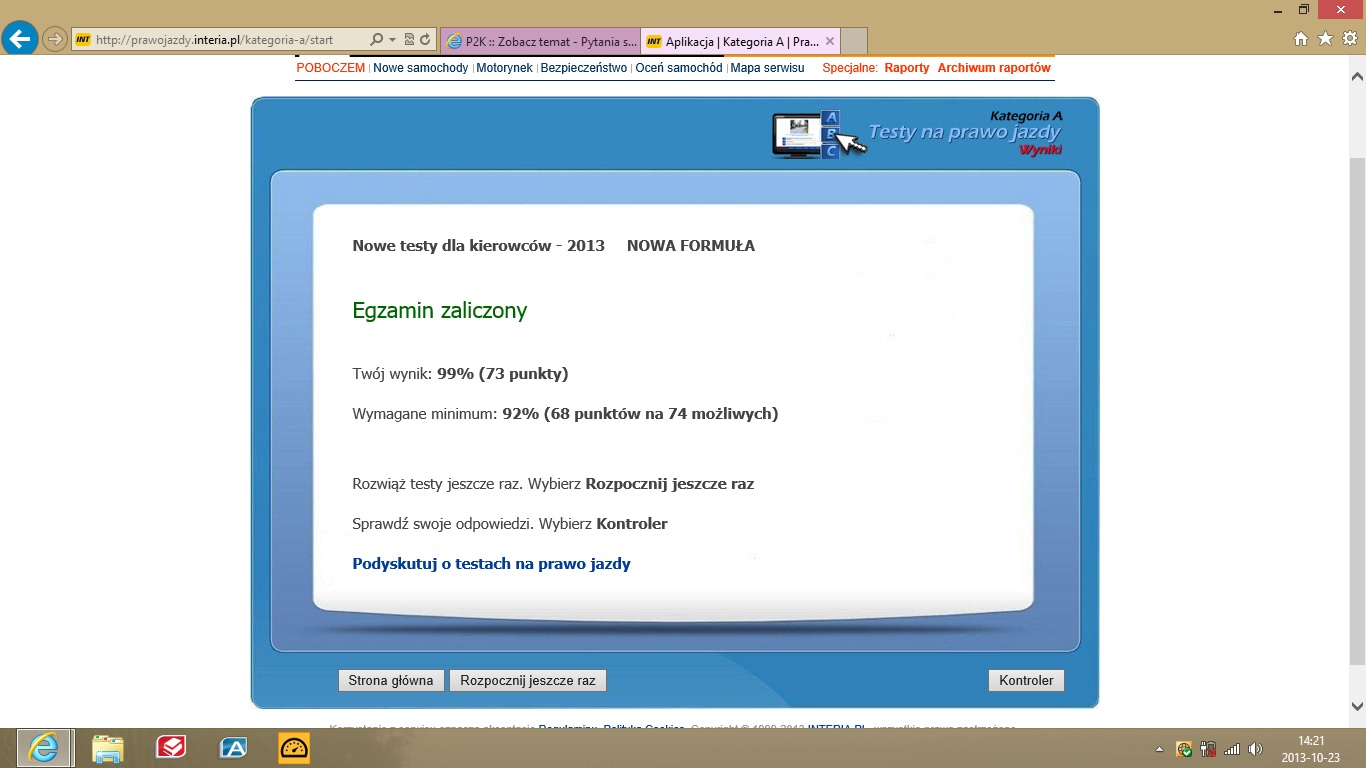Image resolution: width=1366 pixels, height=768 pixels.
Task: Click the Nowe testy dla kierowców - 2013 heading
Action: 478,246
